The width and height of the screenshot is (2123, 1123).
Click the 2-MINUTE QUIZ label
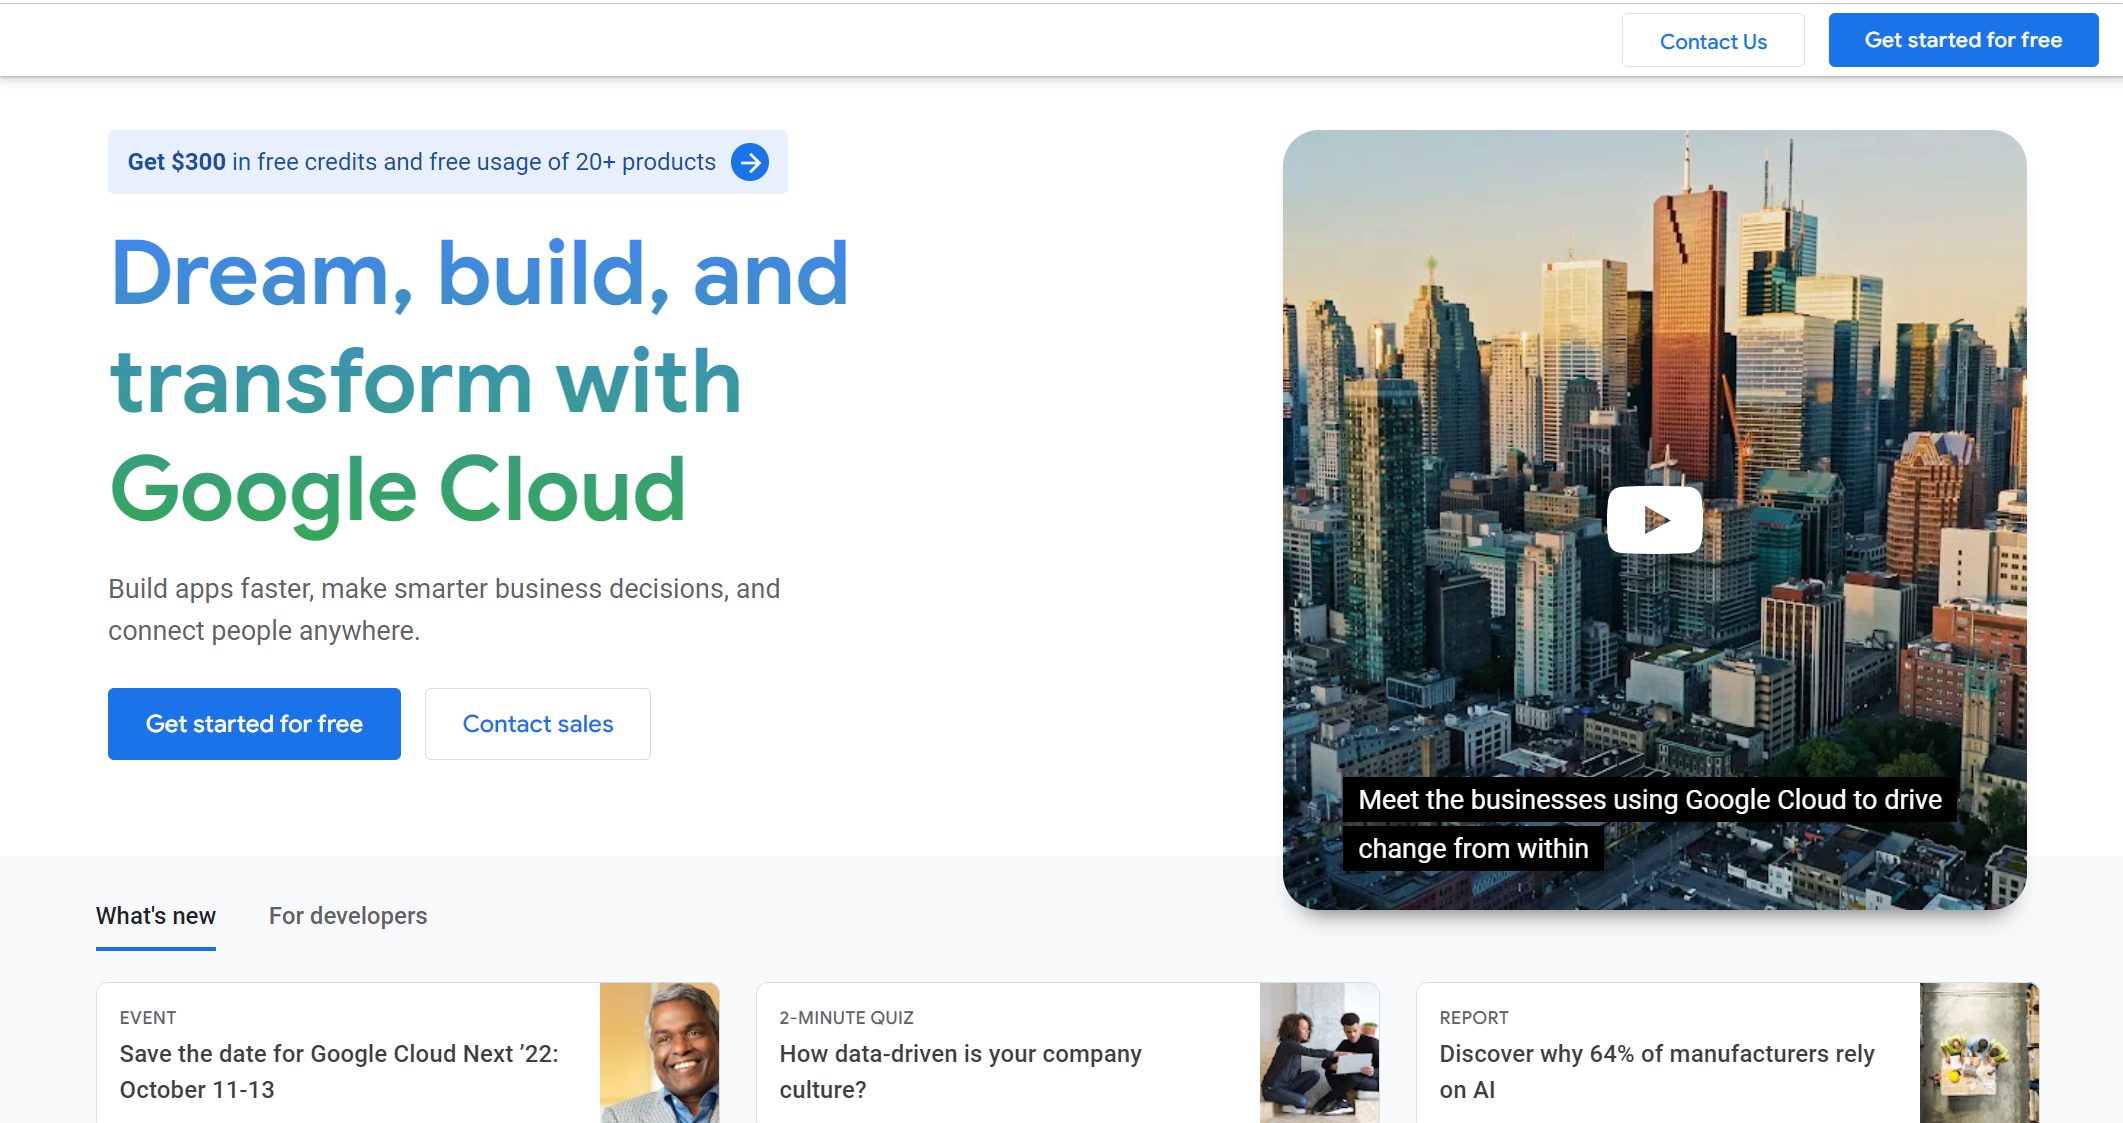(847, 1018)
